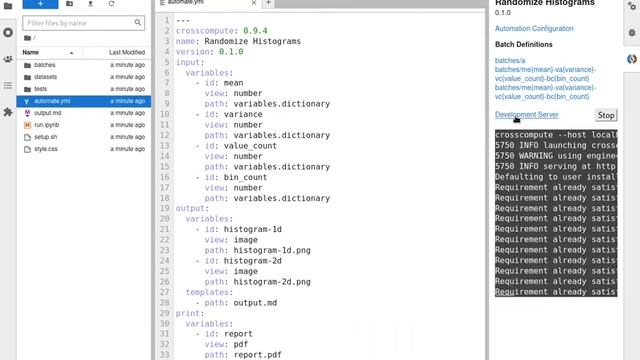Open the Development Server link
This screenshot has width=640, height=360.
[527, 115]
